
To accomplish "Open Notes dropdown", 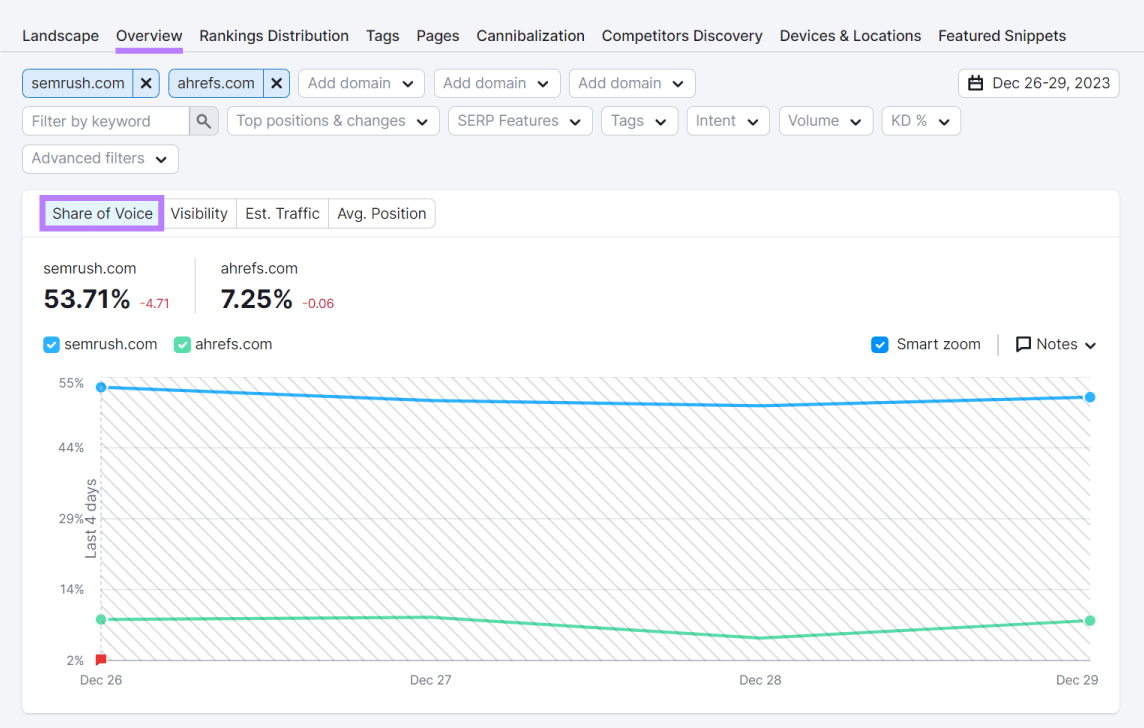I will [1056, 344].
